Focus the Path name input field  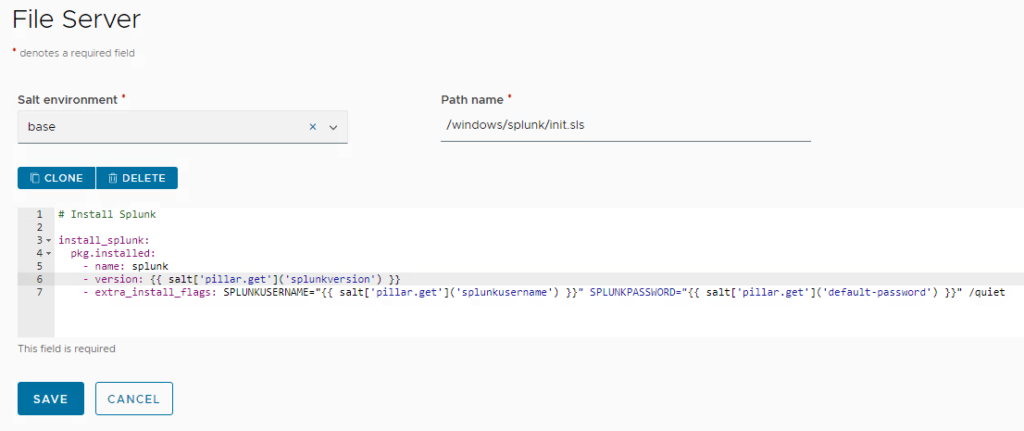click(625, 126)
